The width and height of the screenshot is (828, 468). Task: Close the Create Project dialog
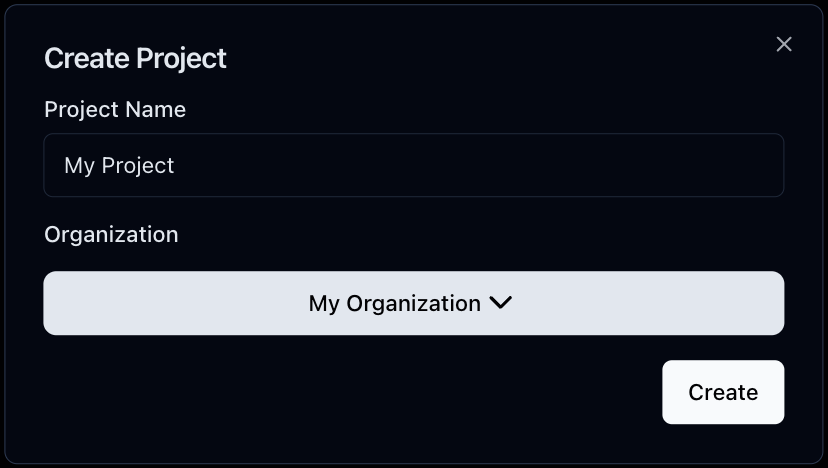tap(784, 44)
